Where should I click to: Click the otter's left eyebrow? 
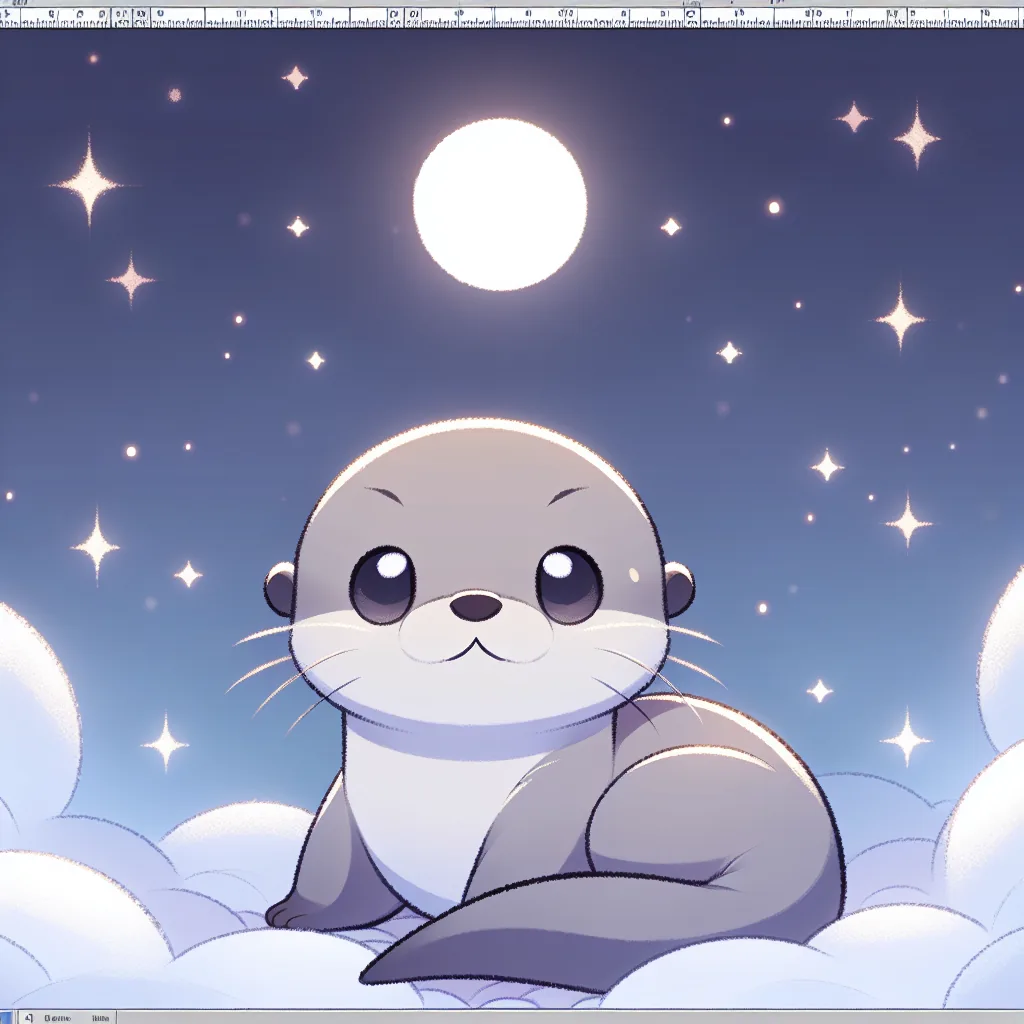click(x=381, y=497)
